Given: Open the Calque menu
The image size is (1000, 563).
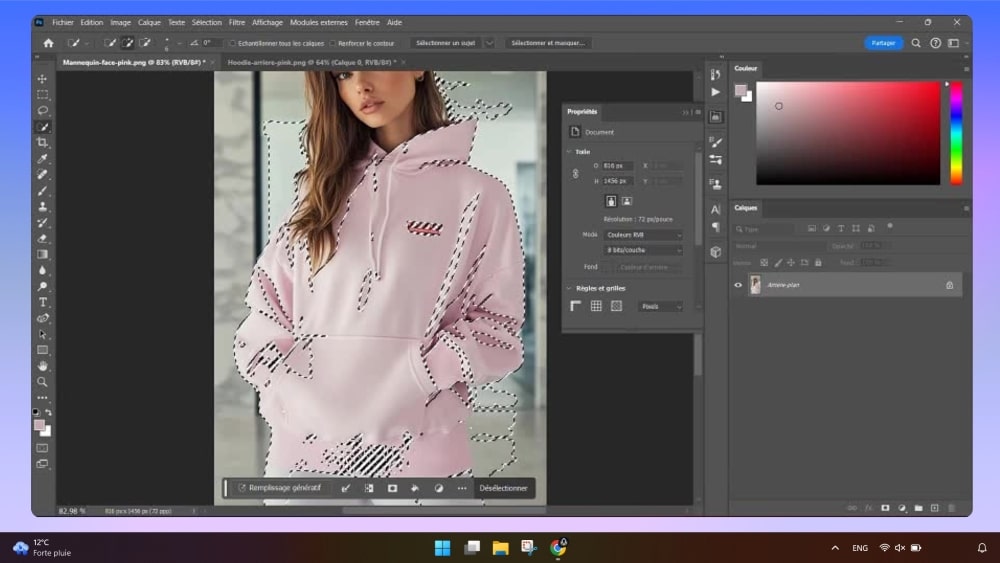Looking at the screenshot, I should (x=149, y=22).
